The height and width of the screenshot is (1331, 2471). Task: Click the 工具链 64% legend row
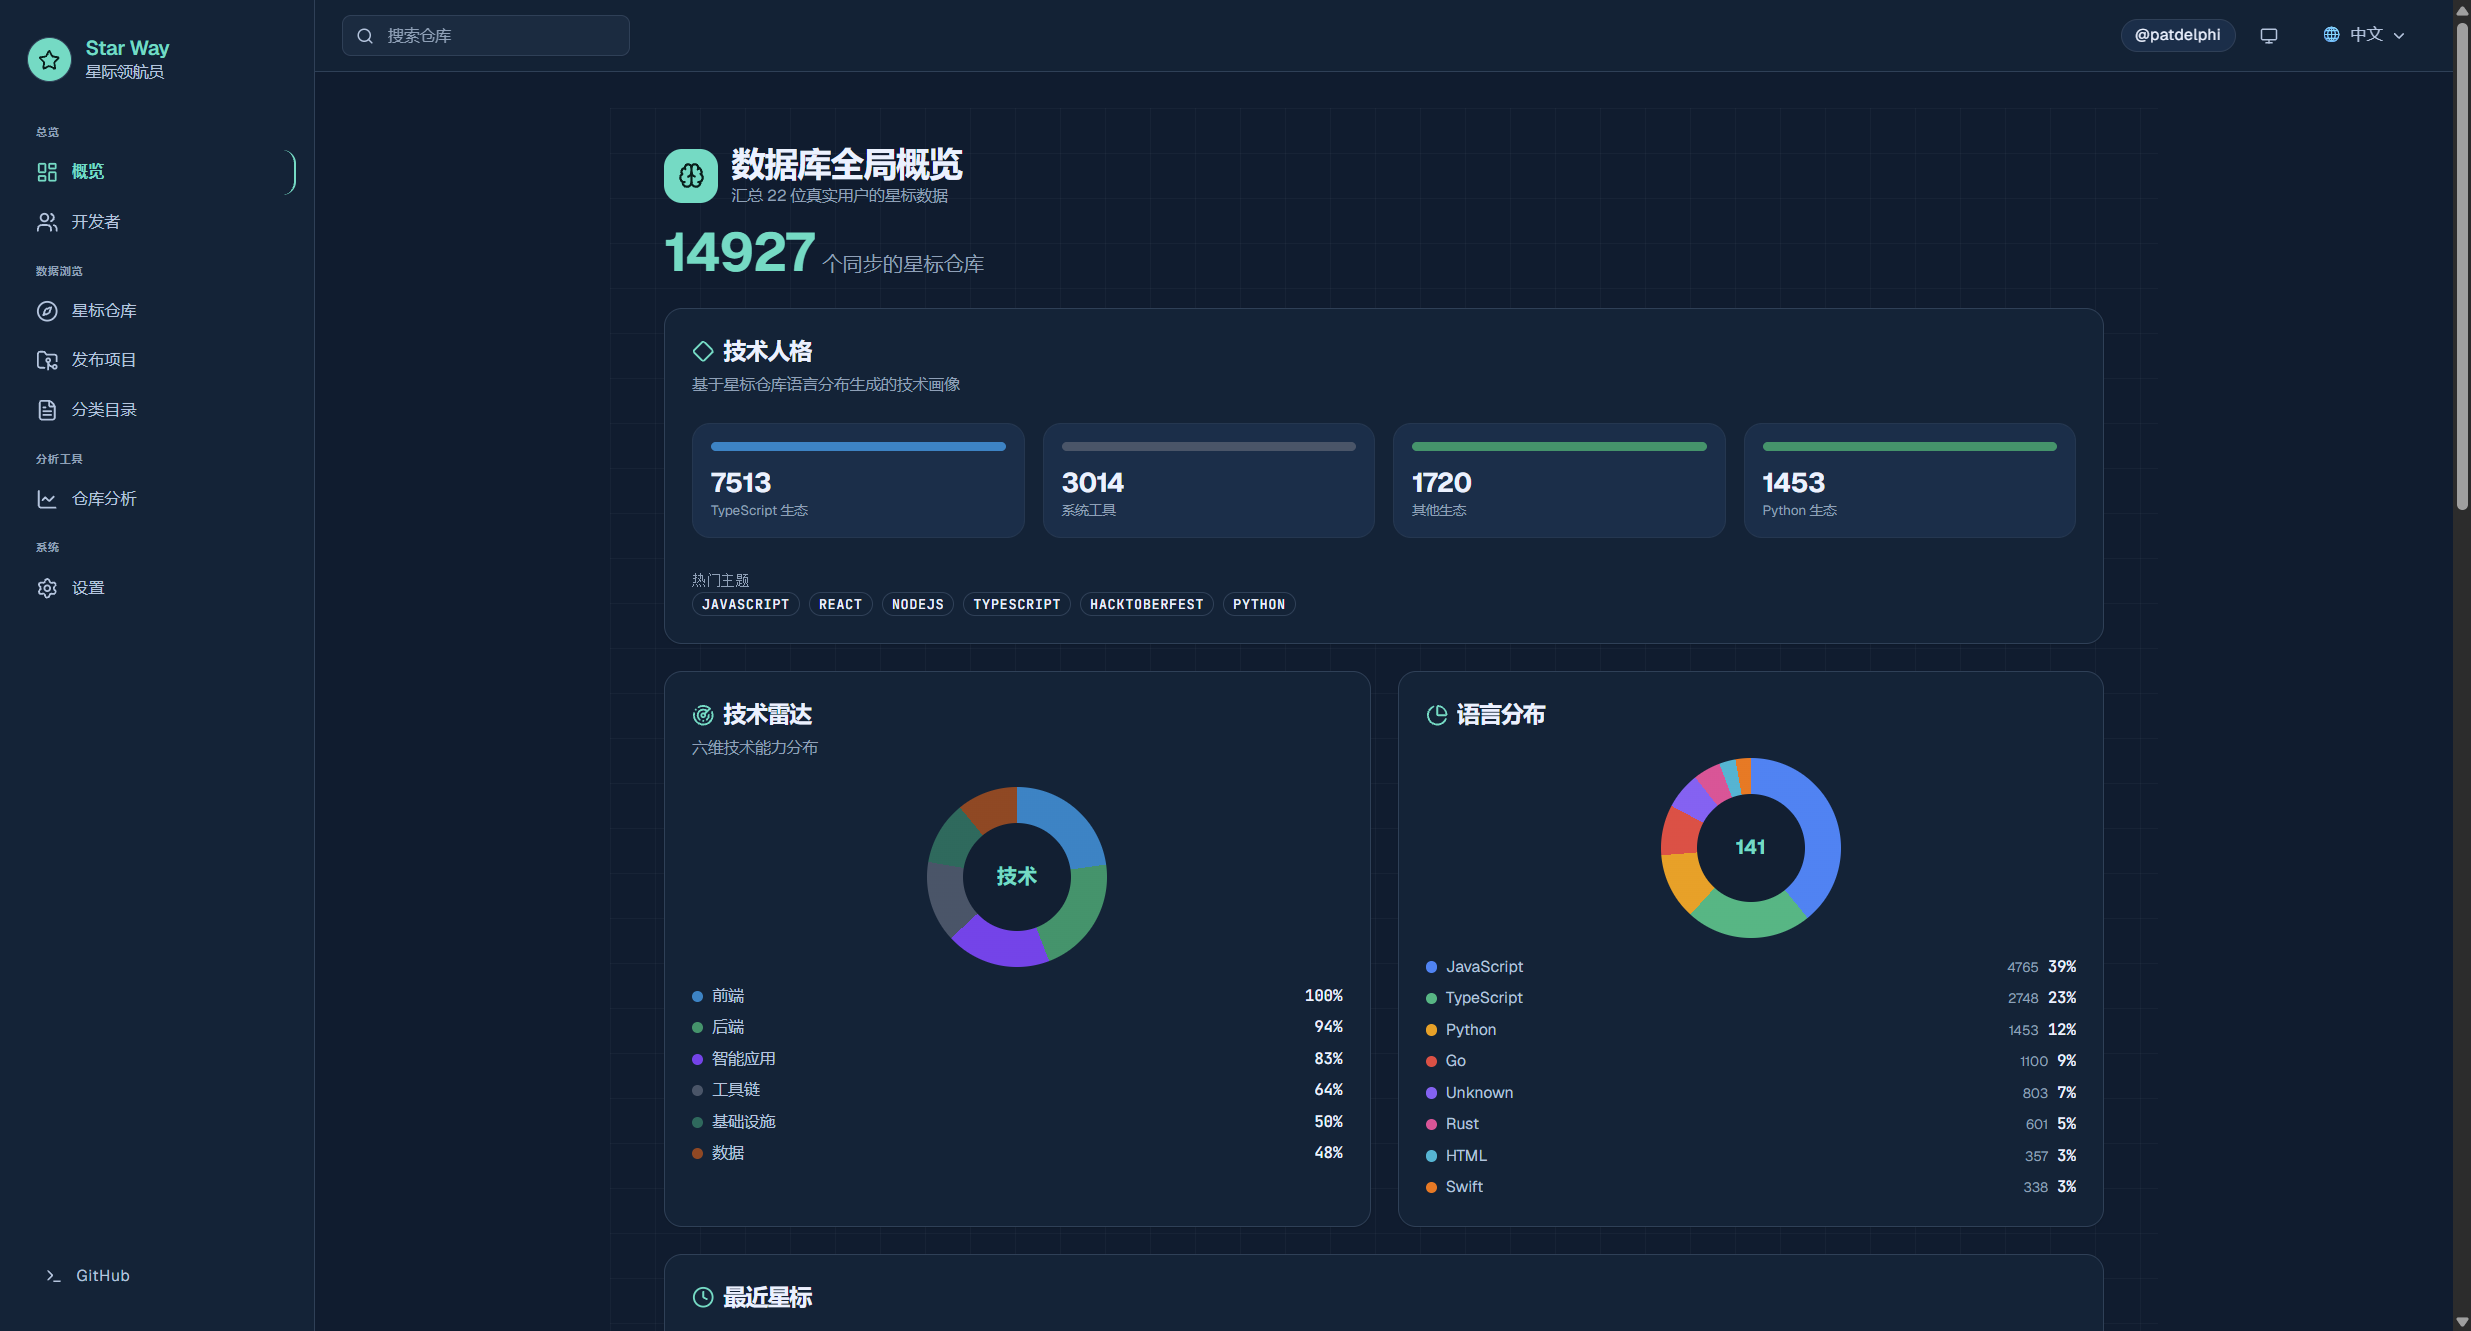pos(1017,1091)
